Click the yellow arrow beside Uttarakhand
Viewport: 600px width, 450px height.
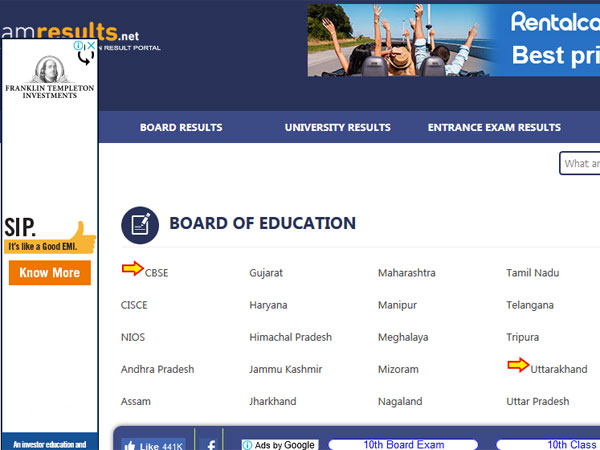[x=517, y=365]
